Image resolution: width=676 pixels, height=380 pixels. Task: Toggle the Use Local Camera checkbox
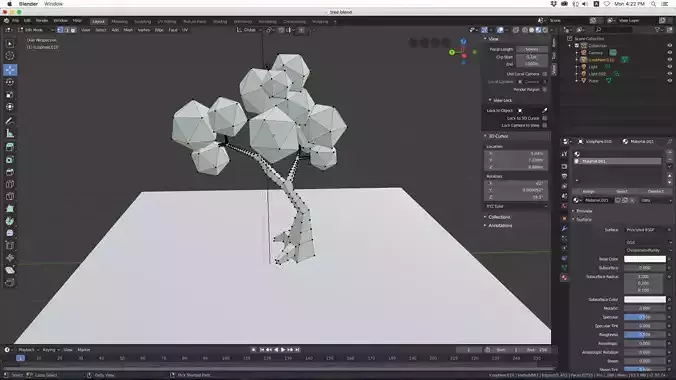545,74
